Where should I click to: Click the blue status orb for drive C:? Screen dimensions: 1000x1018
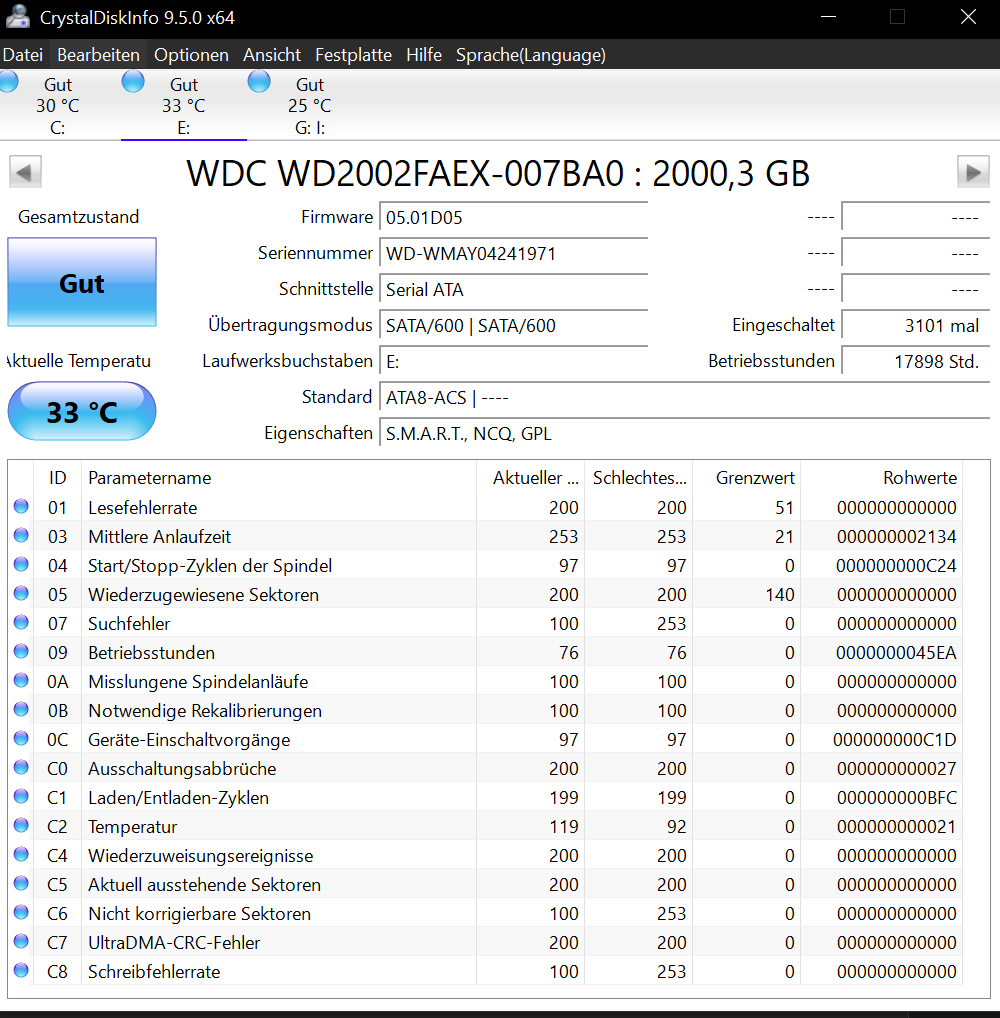pos(8,82)
